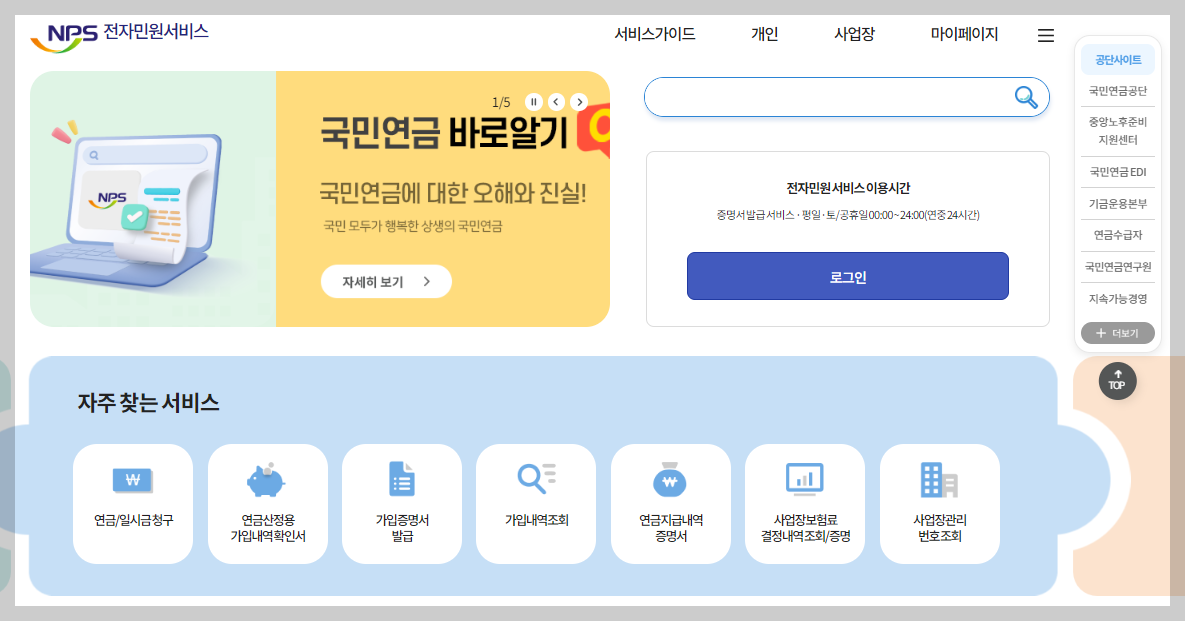Select the 공단사이트 sidebar tab

1118,60
